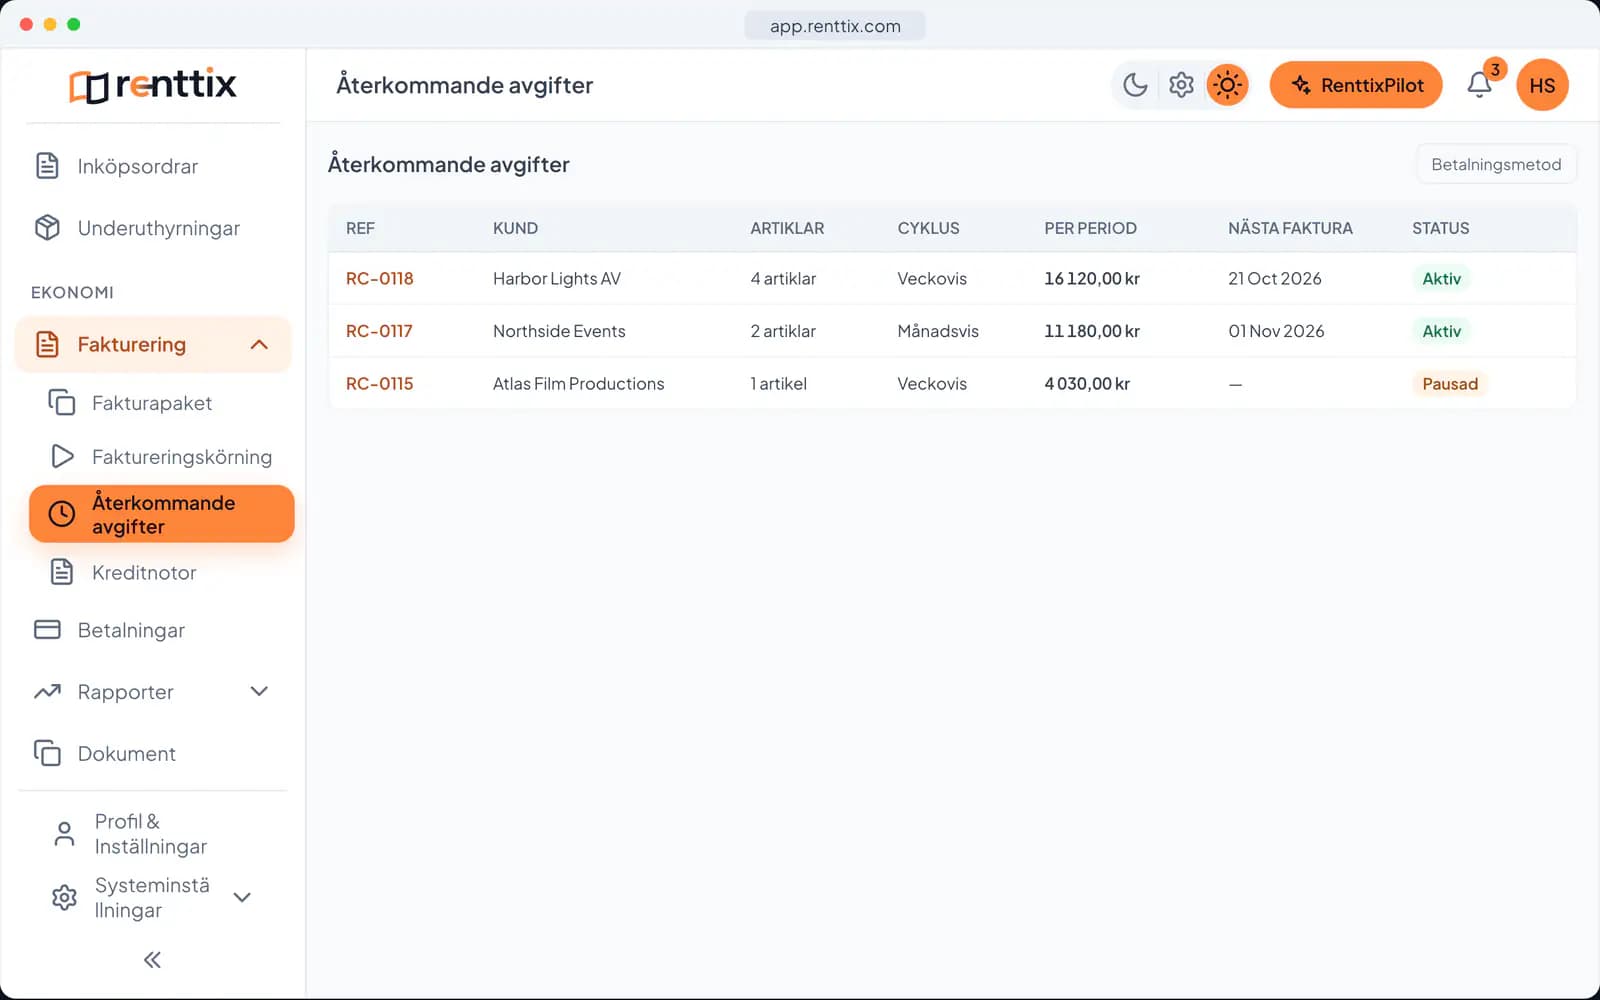Collapse the Fakturering section chevron

(259, 344)
